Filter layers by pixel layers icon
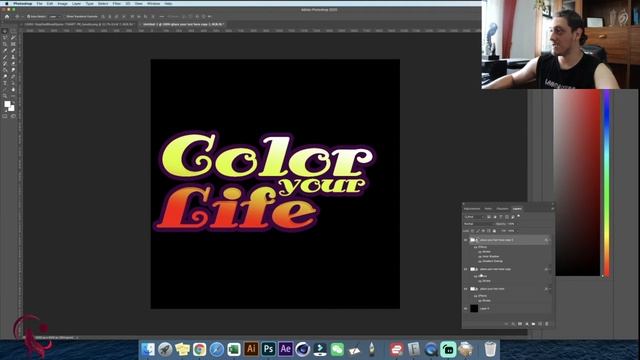Viewport: 640px width, 360px height. pyautogui.click(x=489, y=217)
